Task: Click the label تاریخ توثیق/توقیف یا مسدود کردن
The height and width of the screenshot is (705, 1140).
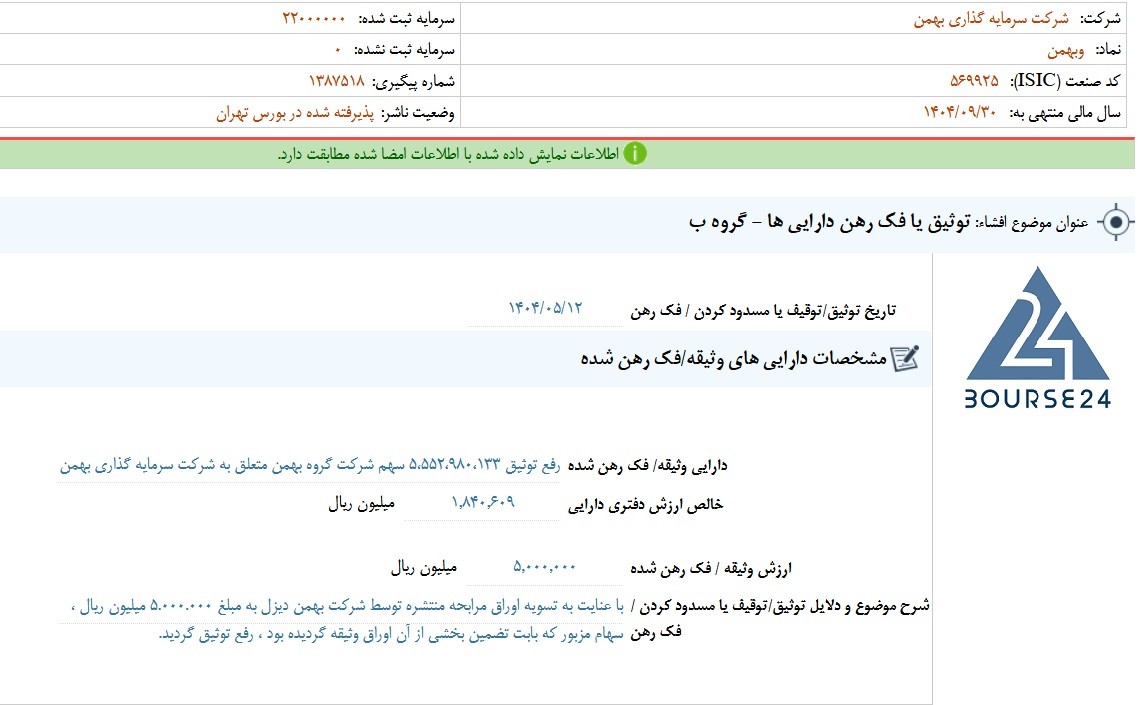Action: click(763, 310)
